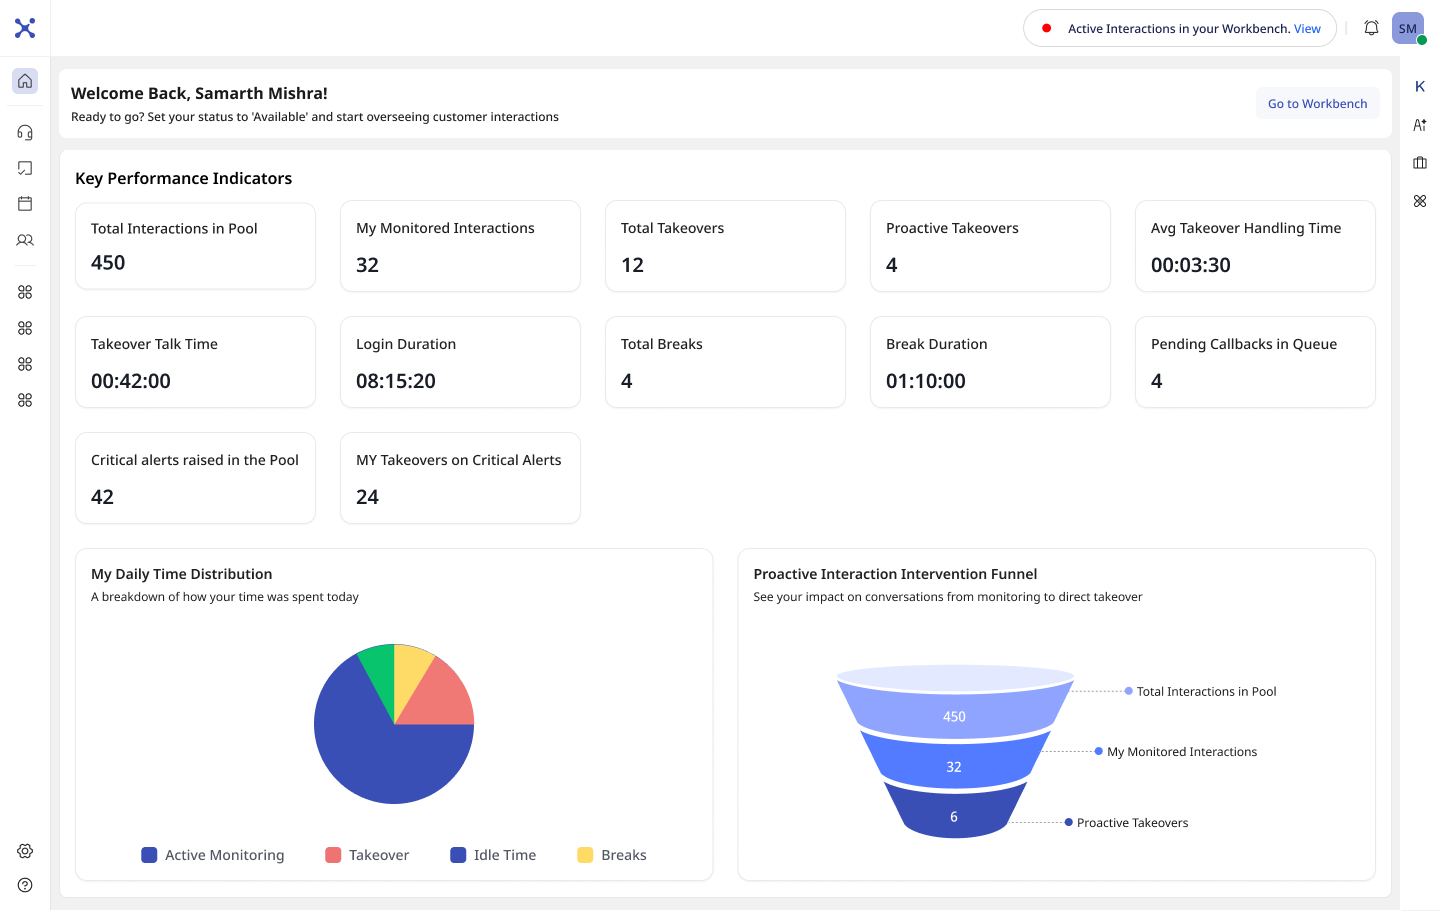The height and width of the screenshot is (911, 1440).
Task: Click the View link for active interactions
Action: click(x=1307, y=29)
